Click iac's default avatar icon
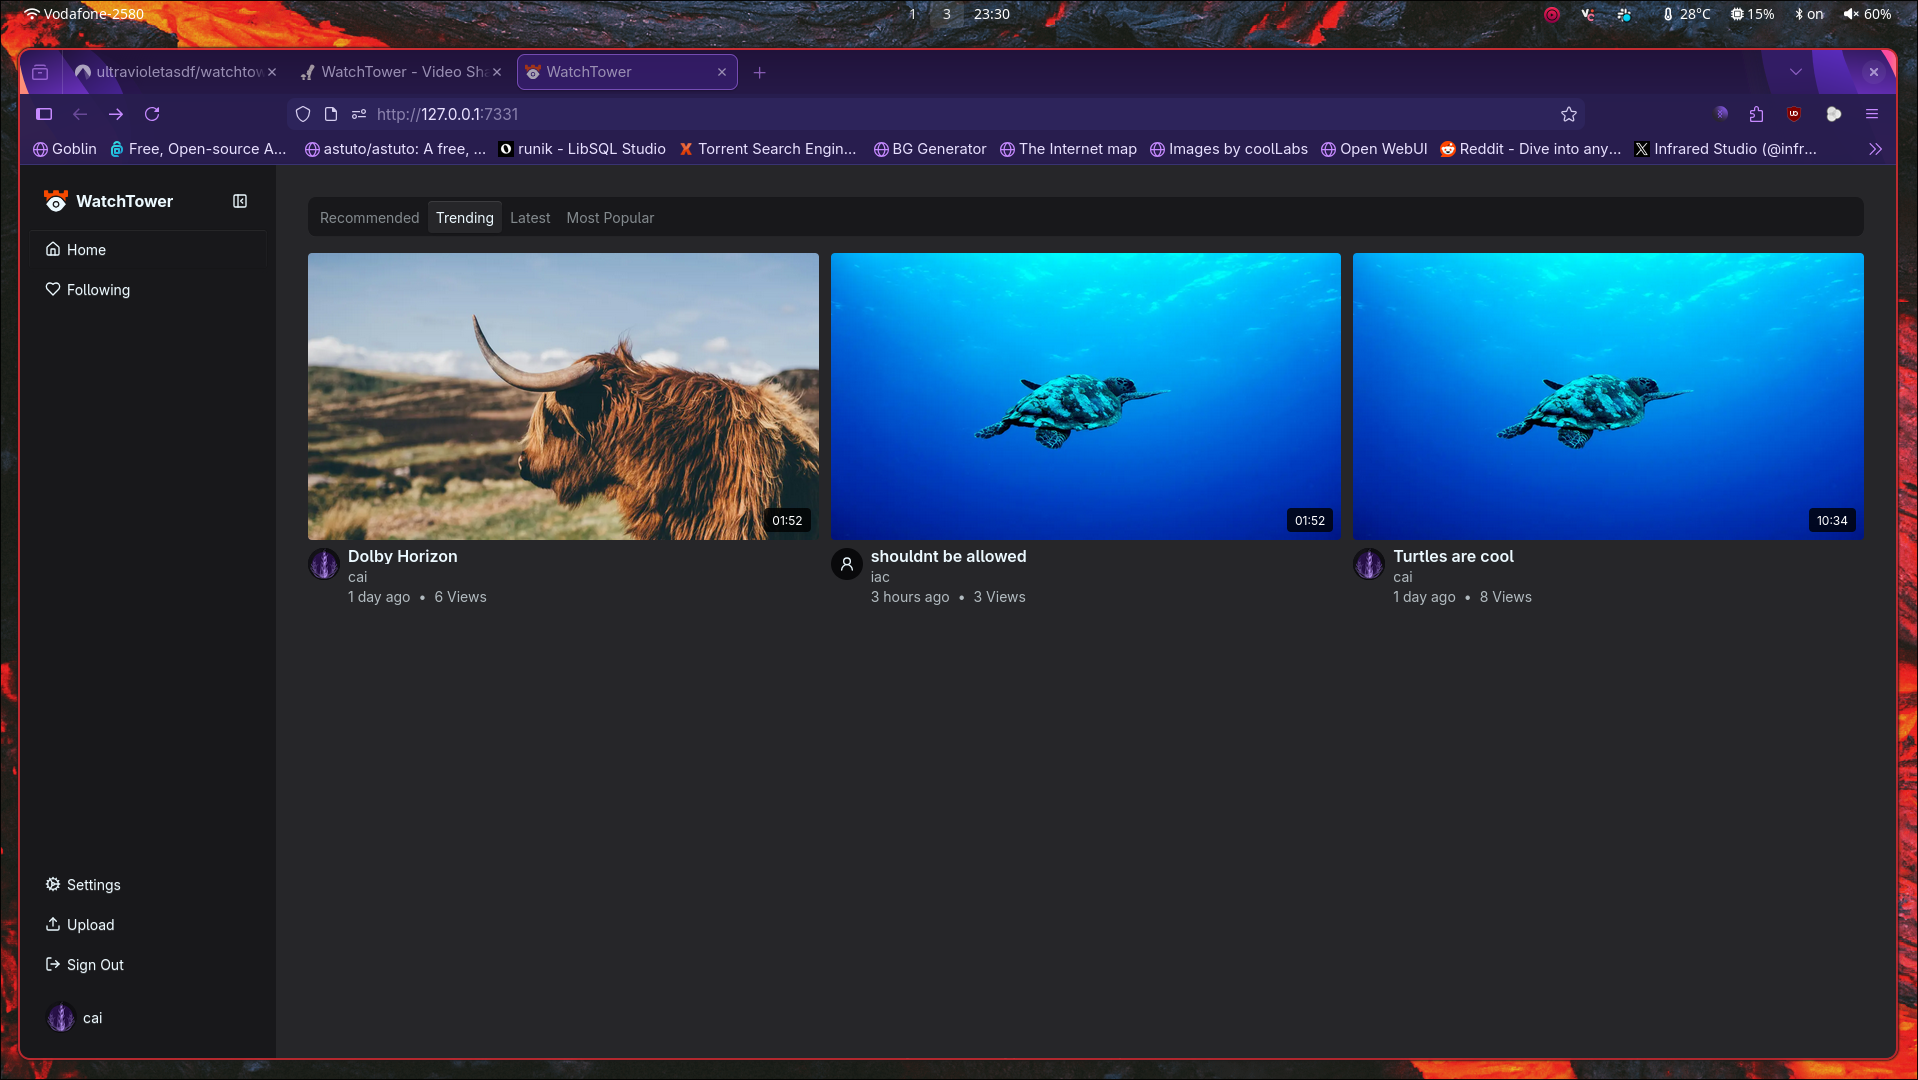The height and width of the screenshot is (1080, 1918). 847,564
